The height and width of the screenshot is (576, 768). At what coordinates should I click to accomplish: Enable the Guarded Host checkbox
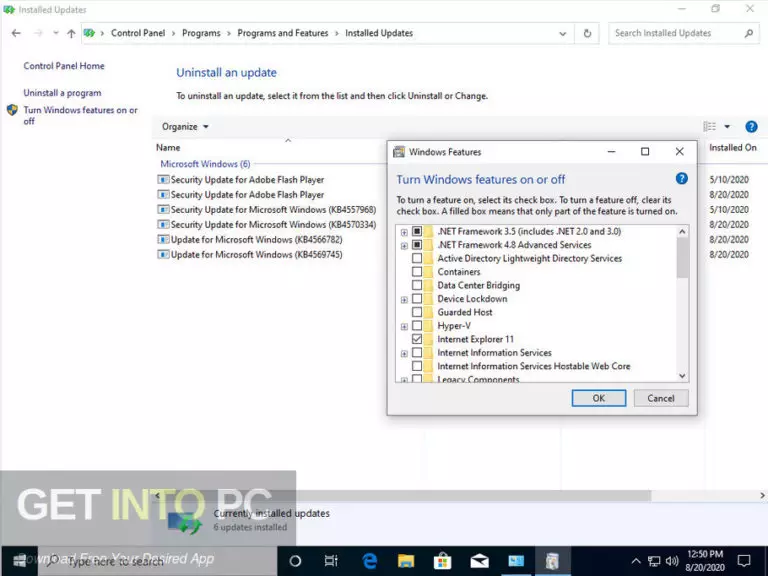[x=417, y=312]
